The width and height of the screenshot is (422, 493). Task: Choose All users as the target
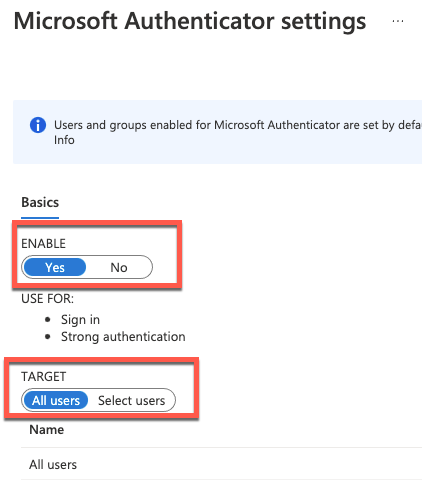(56, 400)
